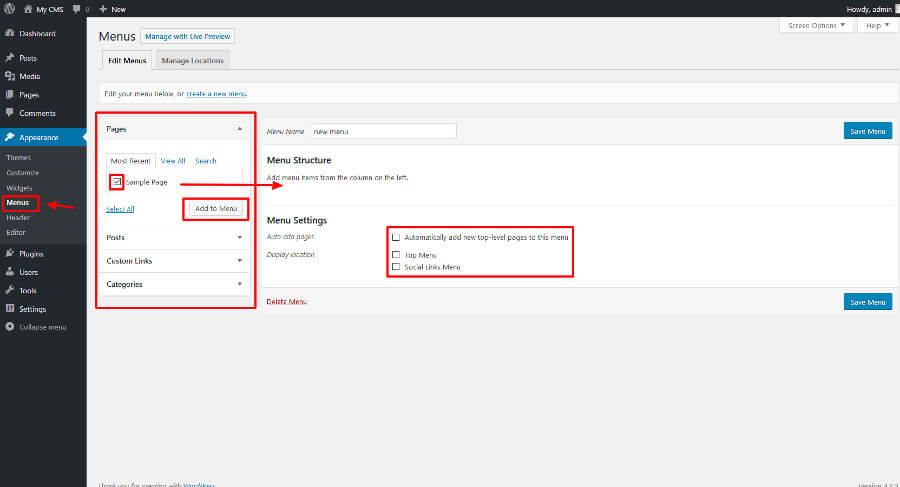Screen dimensions: 900x487
Task: Click Howdy, admin account text
Action: [x=869, y=9]
